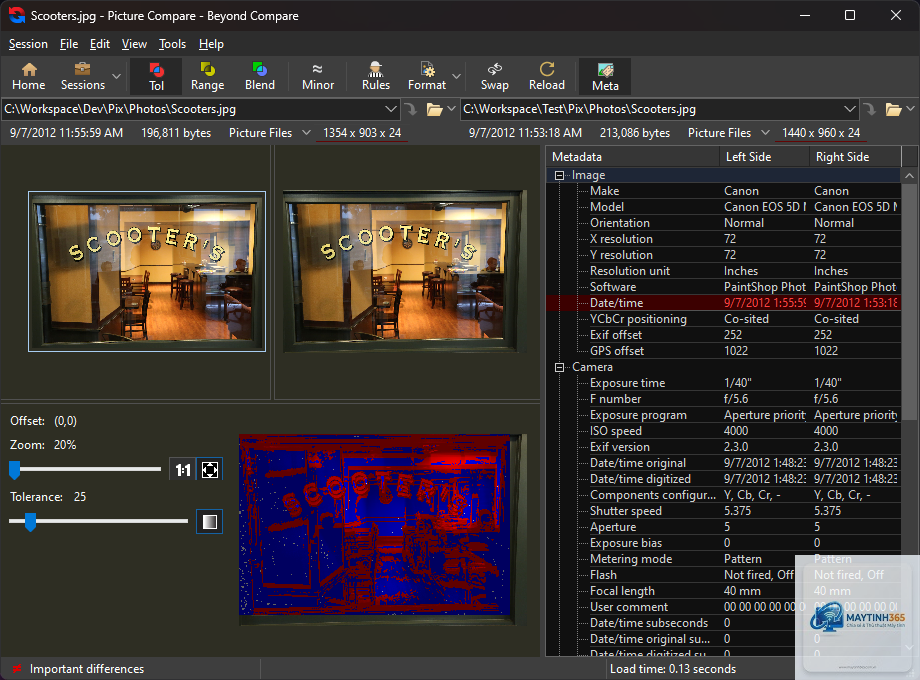Select the Range comparison mode
920x680 pixels.
(x=207, y=76)
